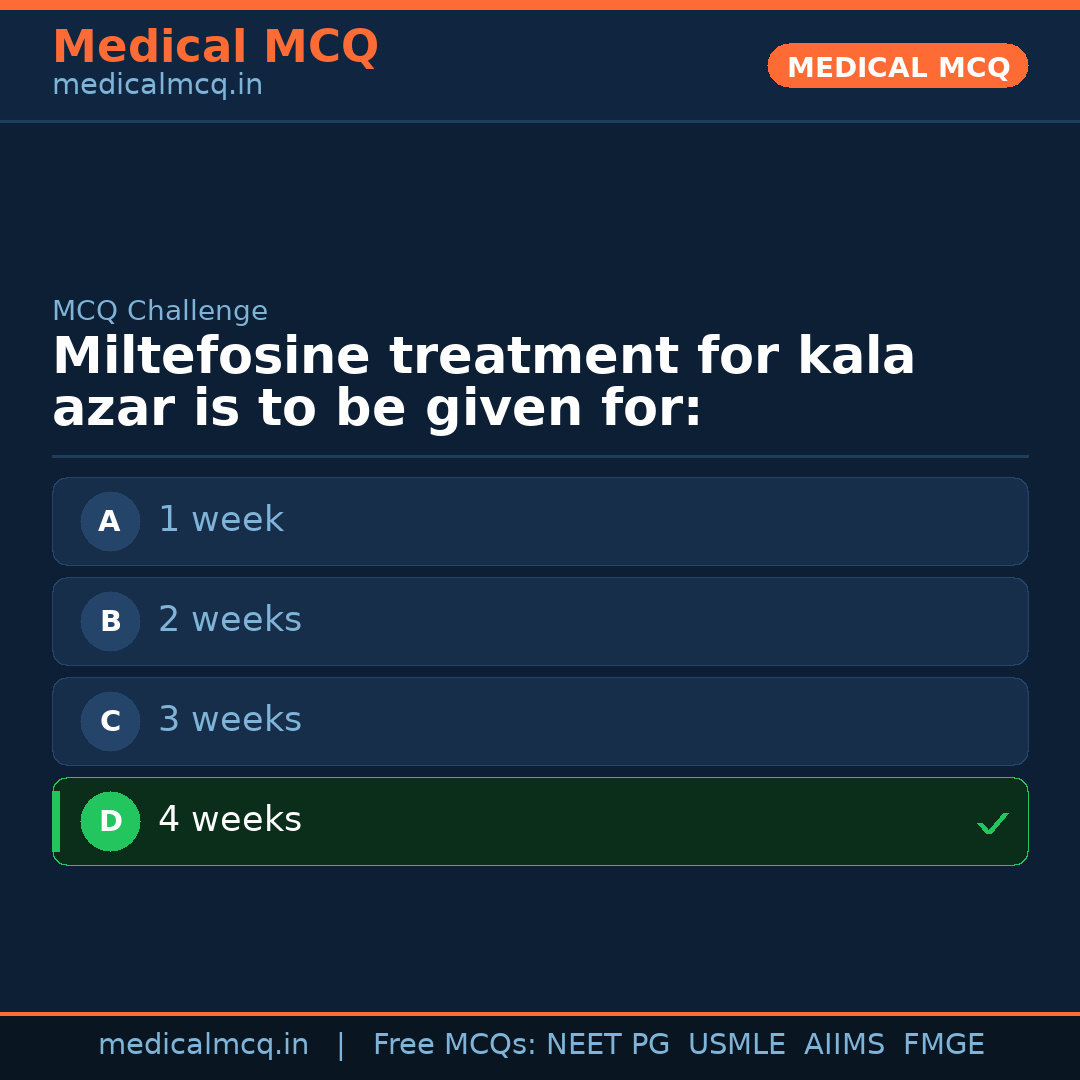
Task: Click the MCQ Challenge label
Action: coord(160,311)
